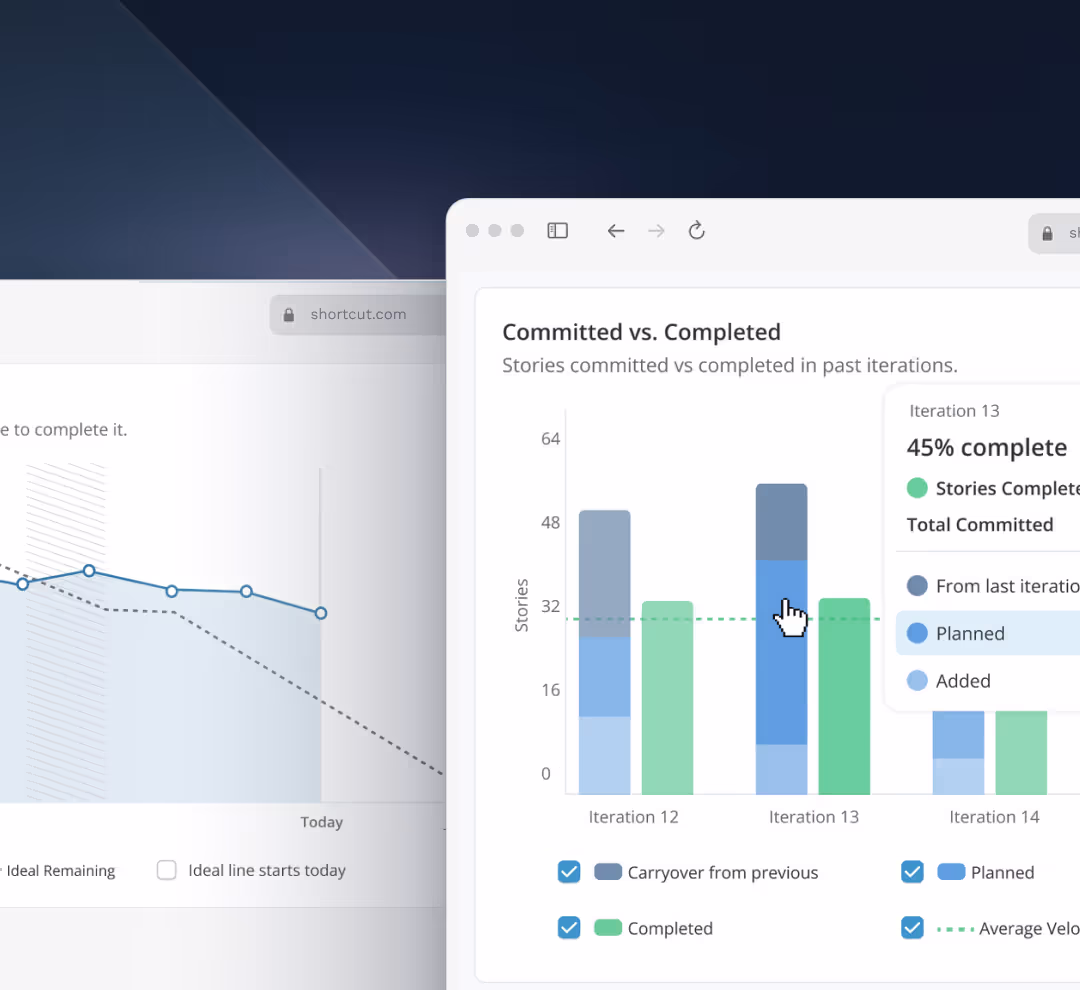This screenshot has height=990, width=1080.
Task: Click the green Completed legend swatch
Action: (608, 927)
